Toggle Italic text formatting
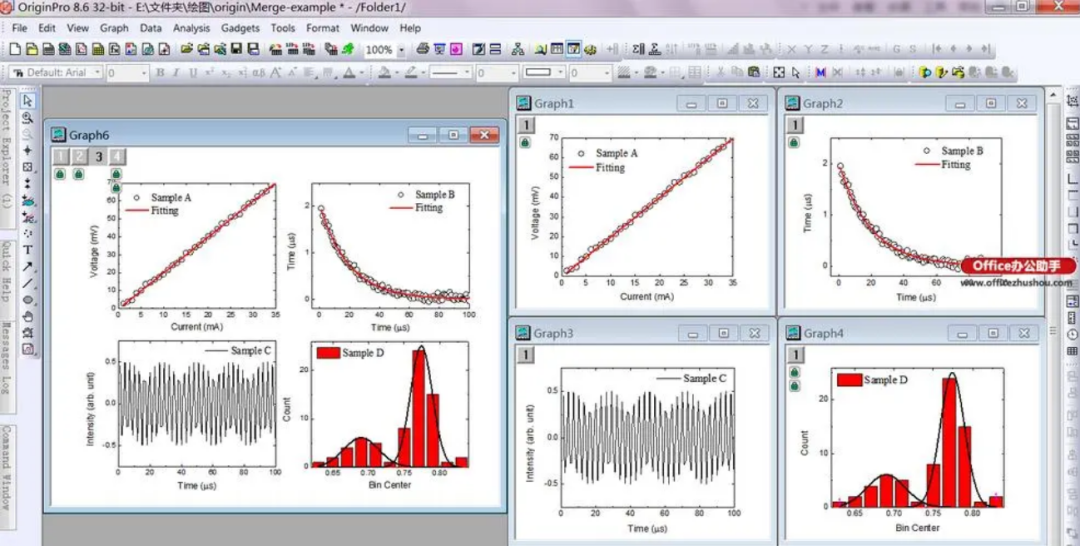1080x546 pixels. [176, 73]
